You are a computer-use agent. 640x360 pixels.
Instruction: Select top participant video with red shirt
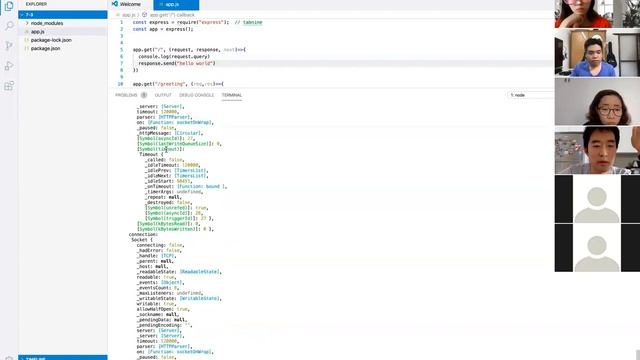[597, 14]
